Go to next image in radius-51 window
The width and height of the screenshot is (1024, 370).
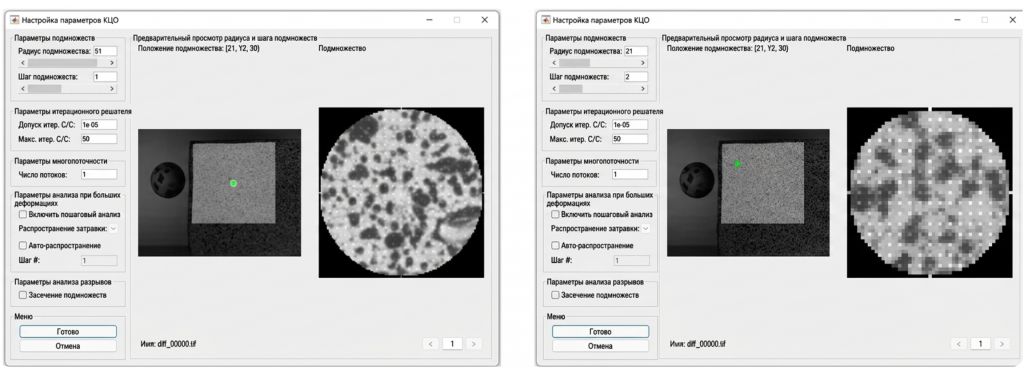pyautogui.click(x=474, y=343)
